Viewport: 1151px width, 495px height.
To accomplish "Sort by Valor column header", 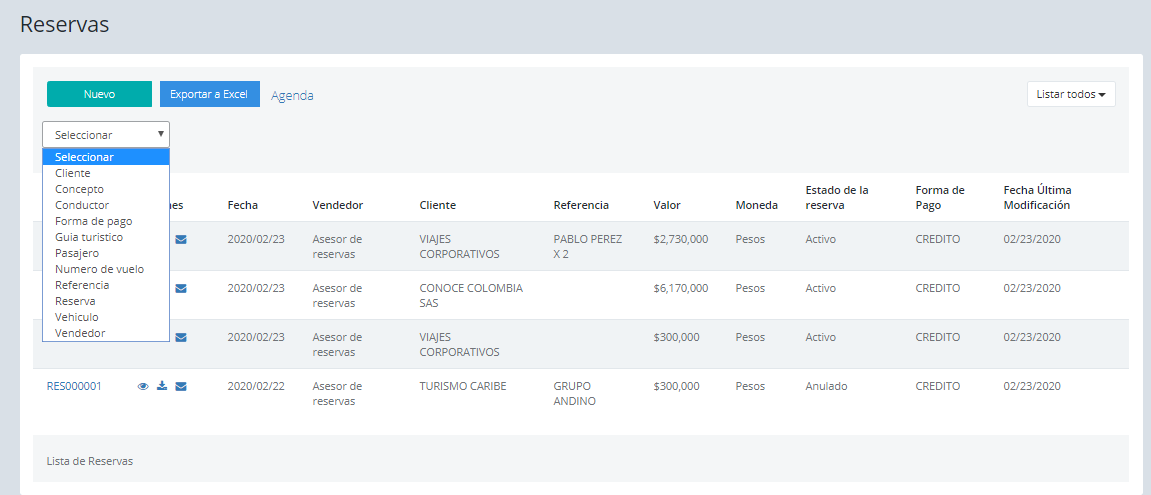I will [x=667, y=205].
